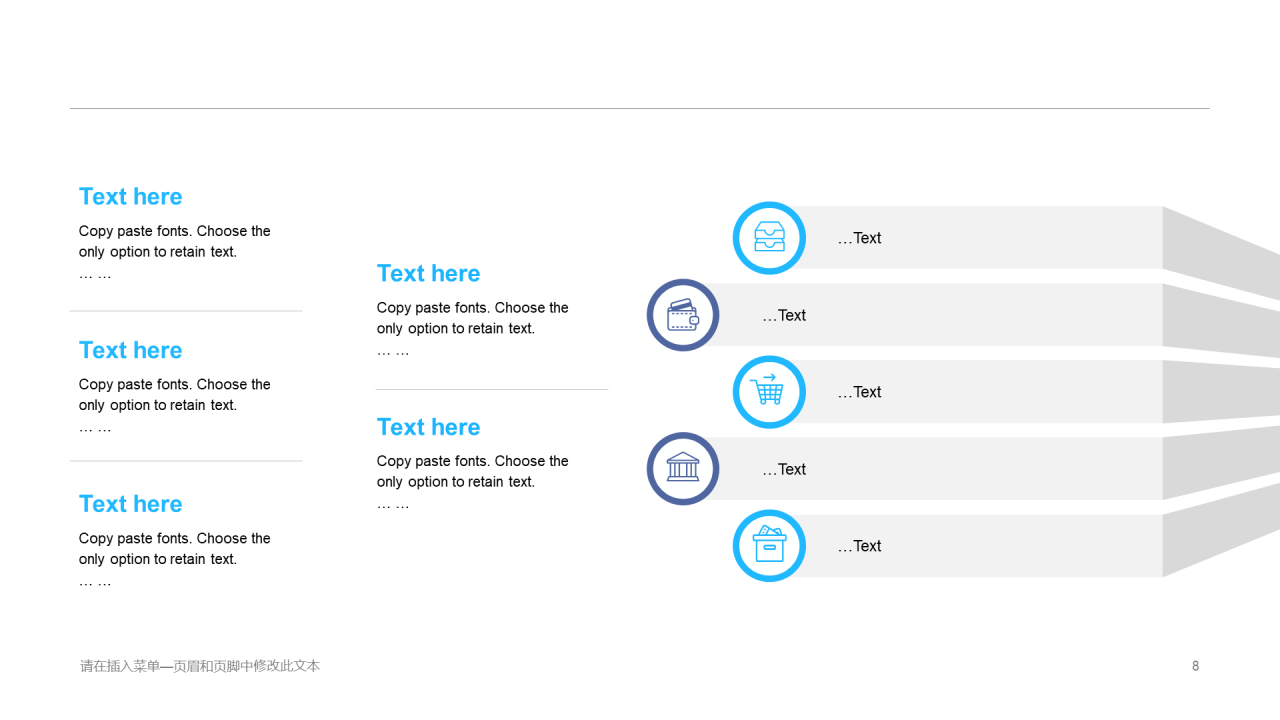Click '…Text' label beside inbox tray icon
The height and width of the screenshot is (720, 1280).
pyautogui.click(x=859, y=238)
